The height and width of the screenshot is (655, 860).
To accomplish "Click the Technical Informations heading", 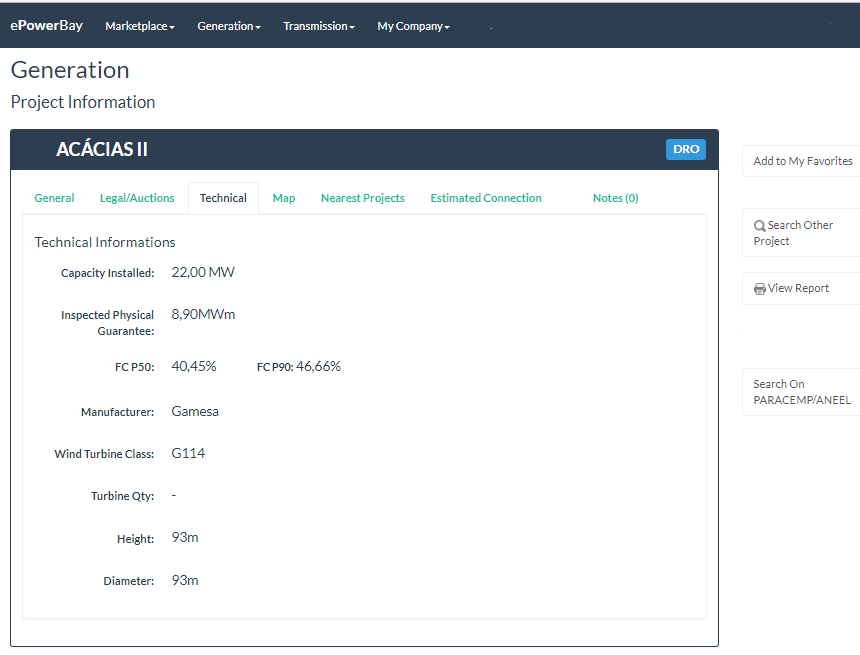I will [x=105, y=242].
